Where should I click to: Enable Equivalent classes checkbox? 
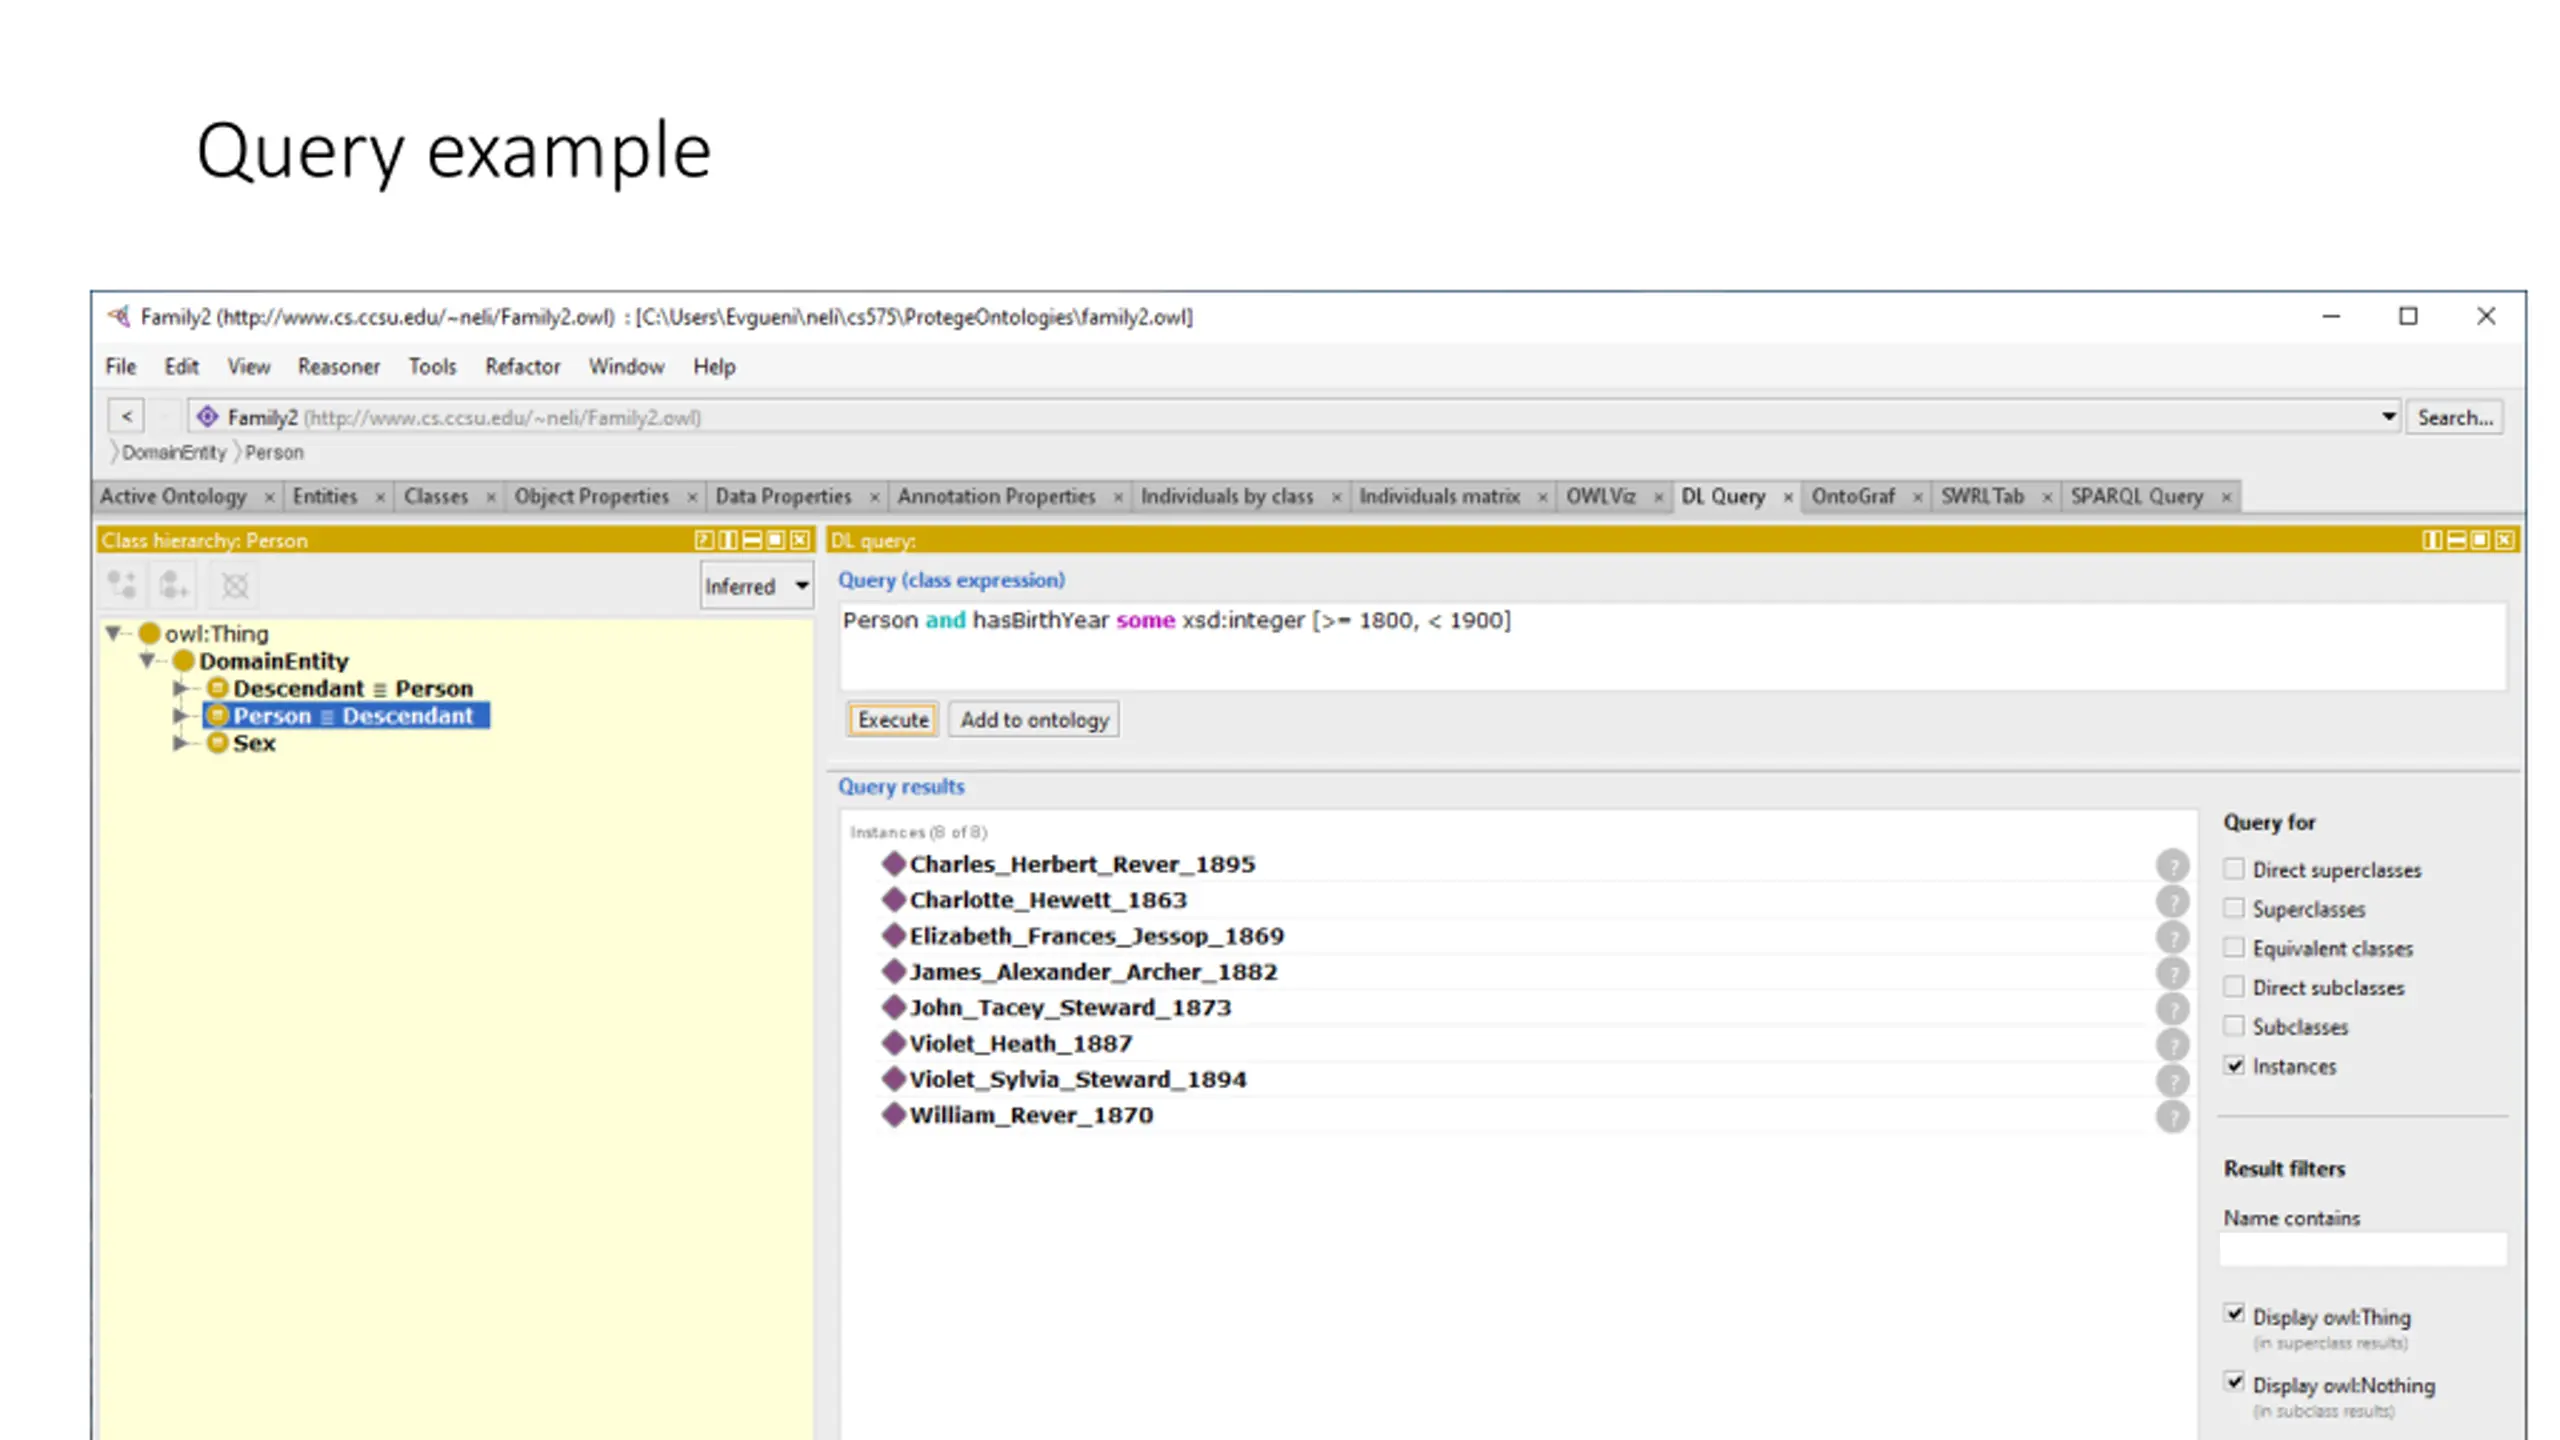point(2234,947)
